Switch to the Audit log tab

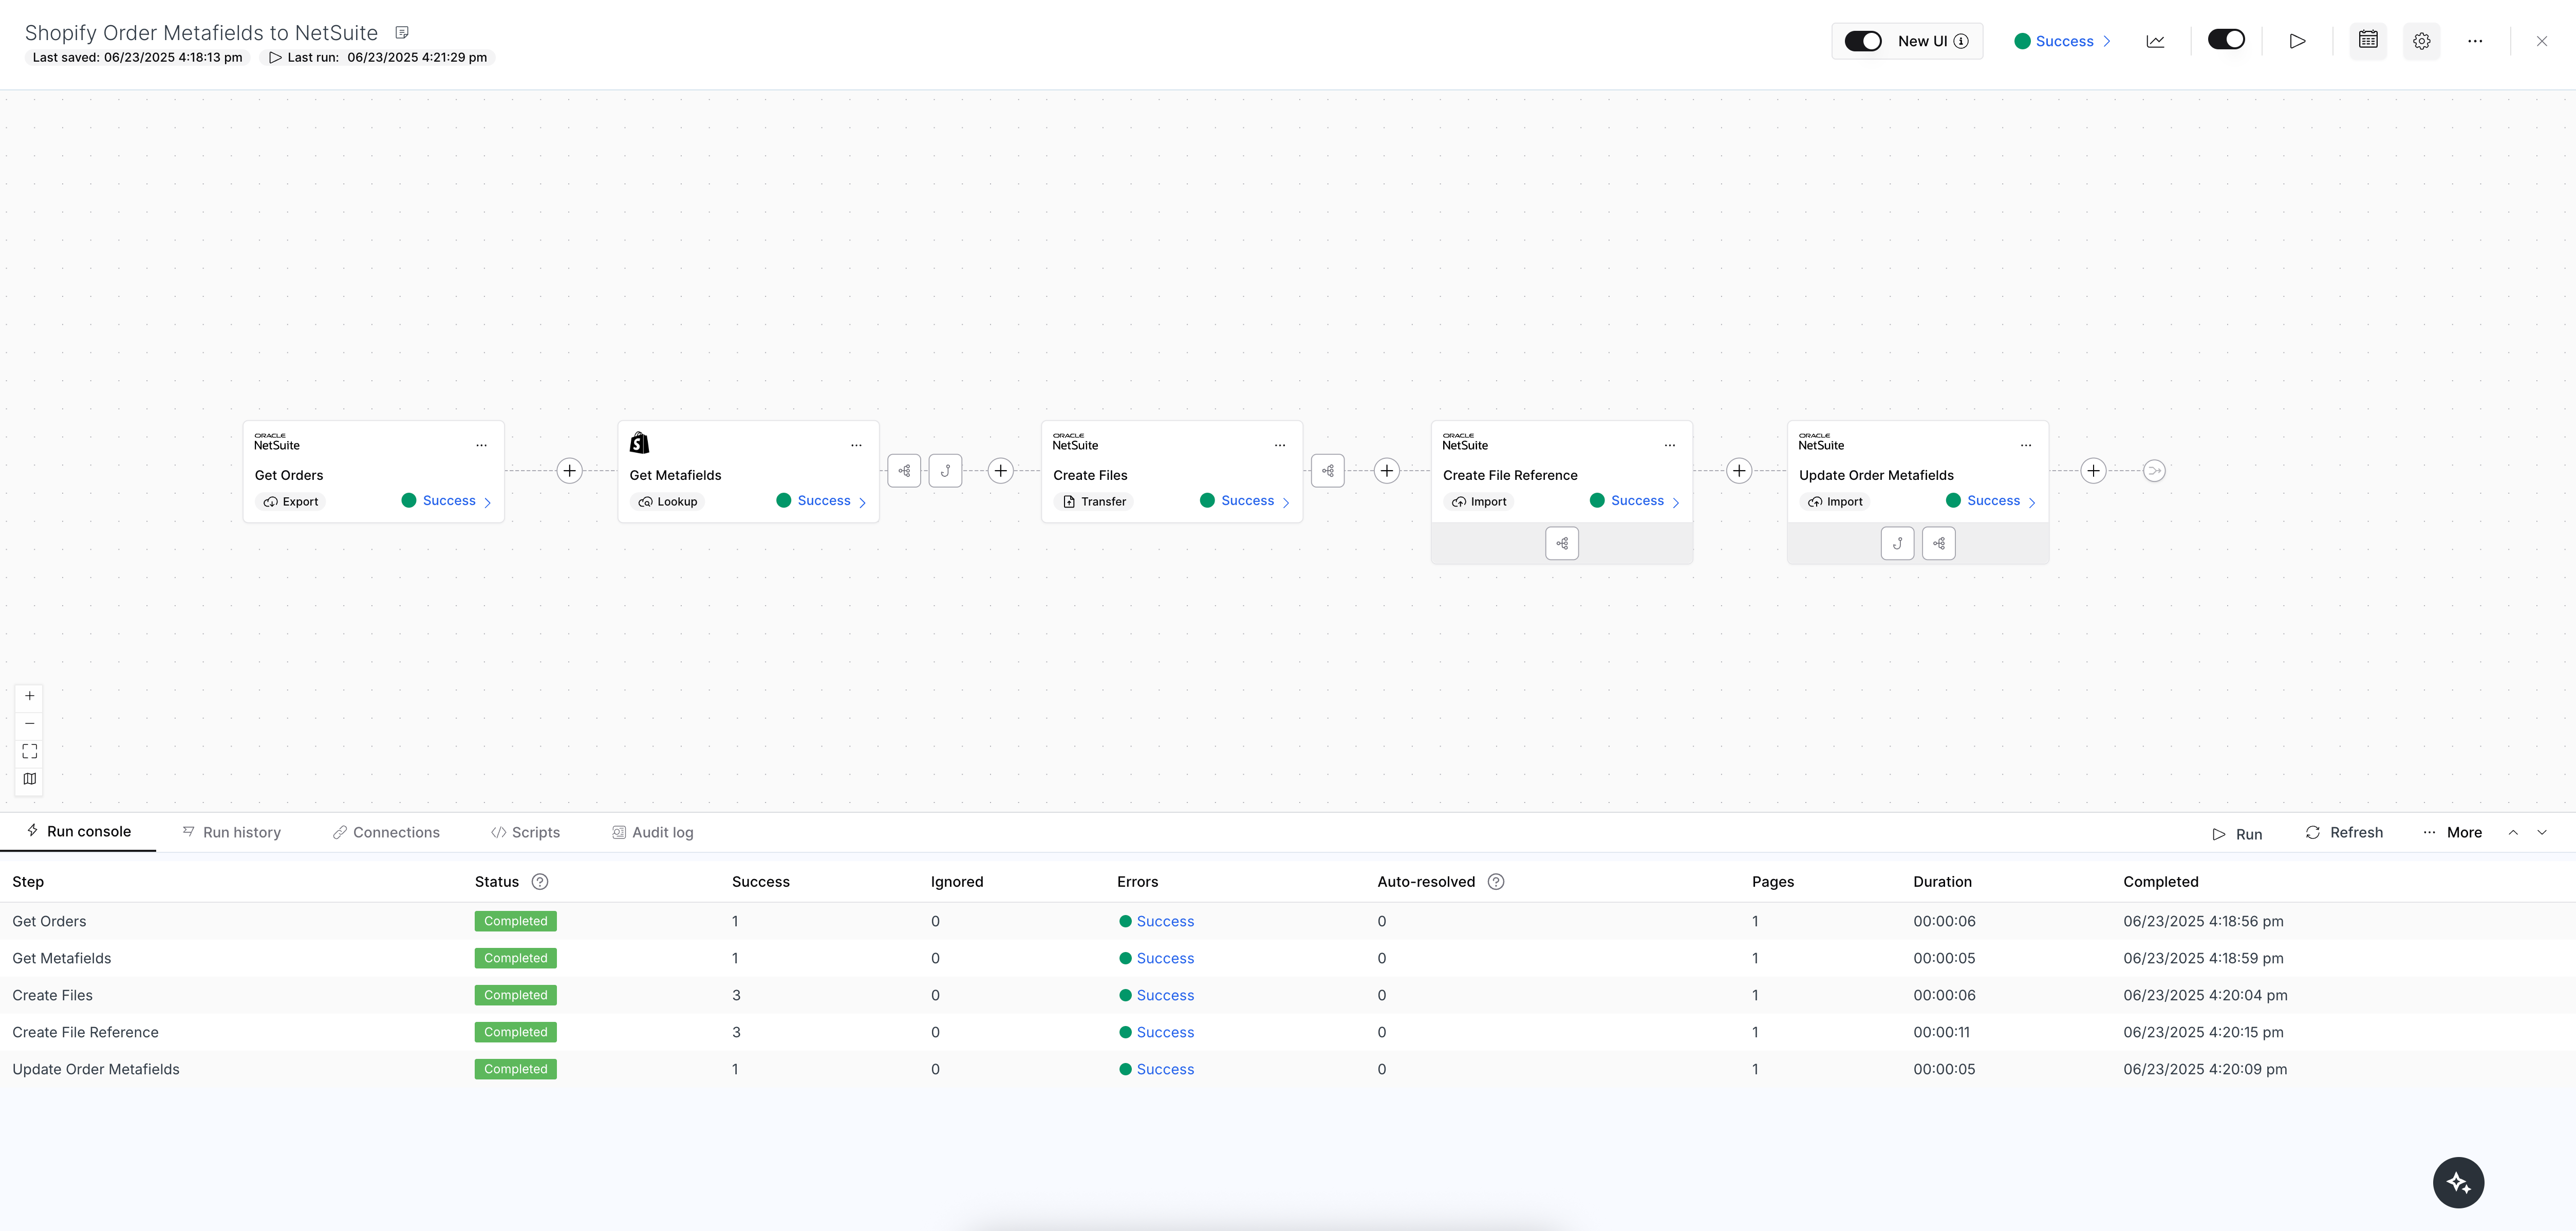coord(652,833)
